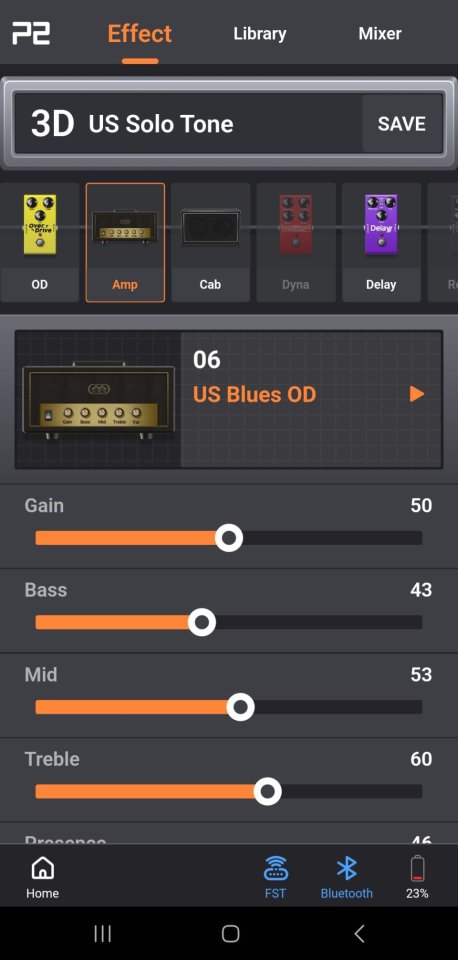This screenshot has height=960, width=458.
Task: Switch to the Mixer tab
Action: pos(380,34)
